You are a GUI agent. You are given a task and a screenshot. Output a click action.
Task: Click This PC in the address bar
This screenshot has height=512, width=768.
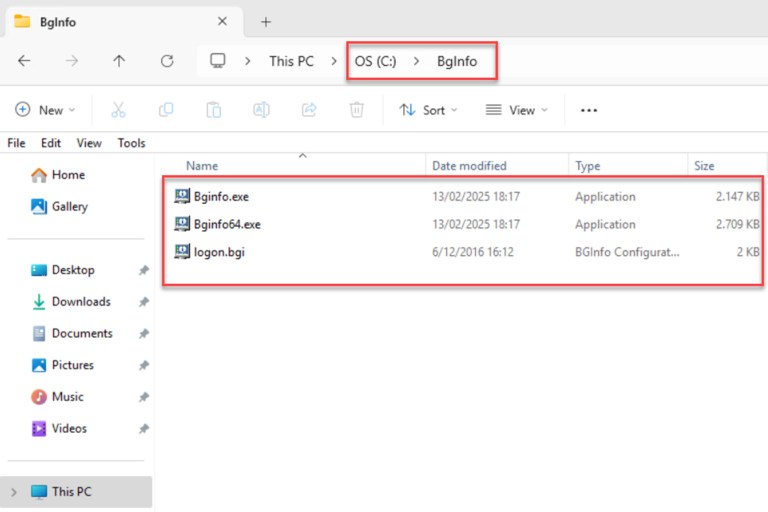[291, 61]
